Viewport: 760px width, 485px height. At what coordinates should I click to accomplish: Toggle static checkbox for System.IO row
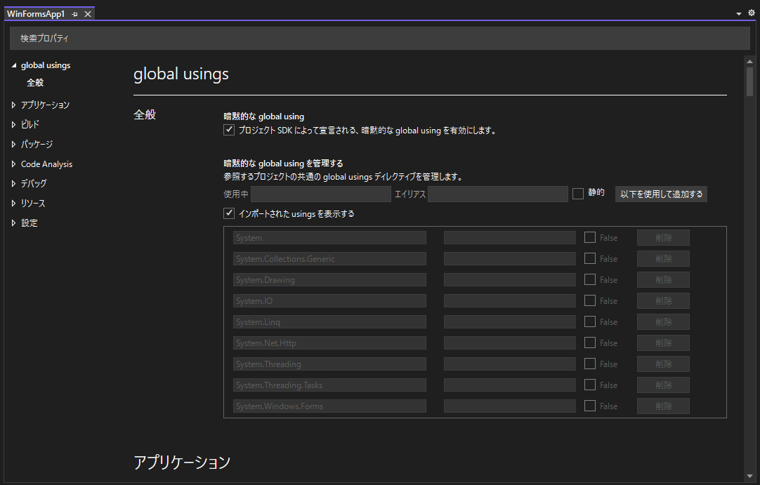tap(590, 301)
